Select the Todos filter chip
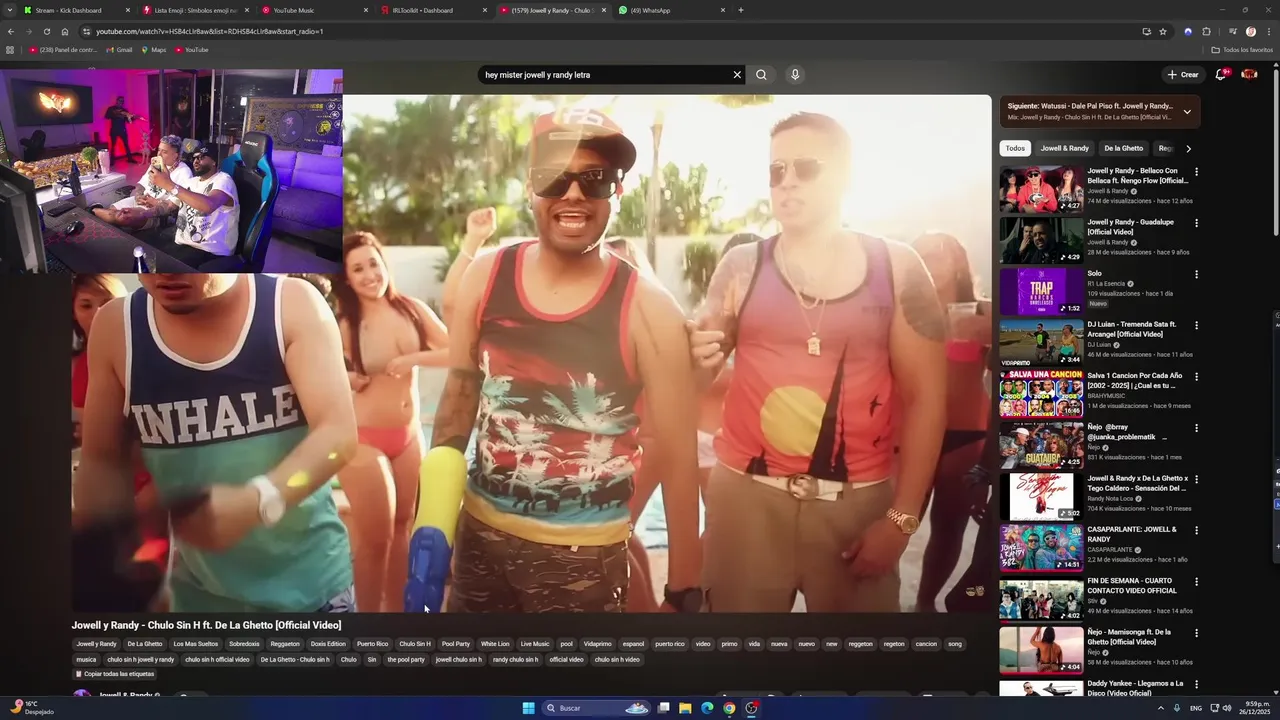Image resolution: width=1280 pixels, height=720 pixels. [1015, 148]
